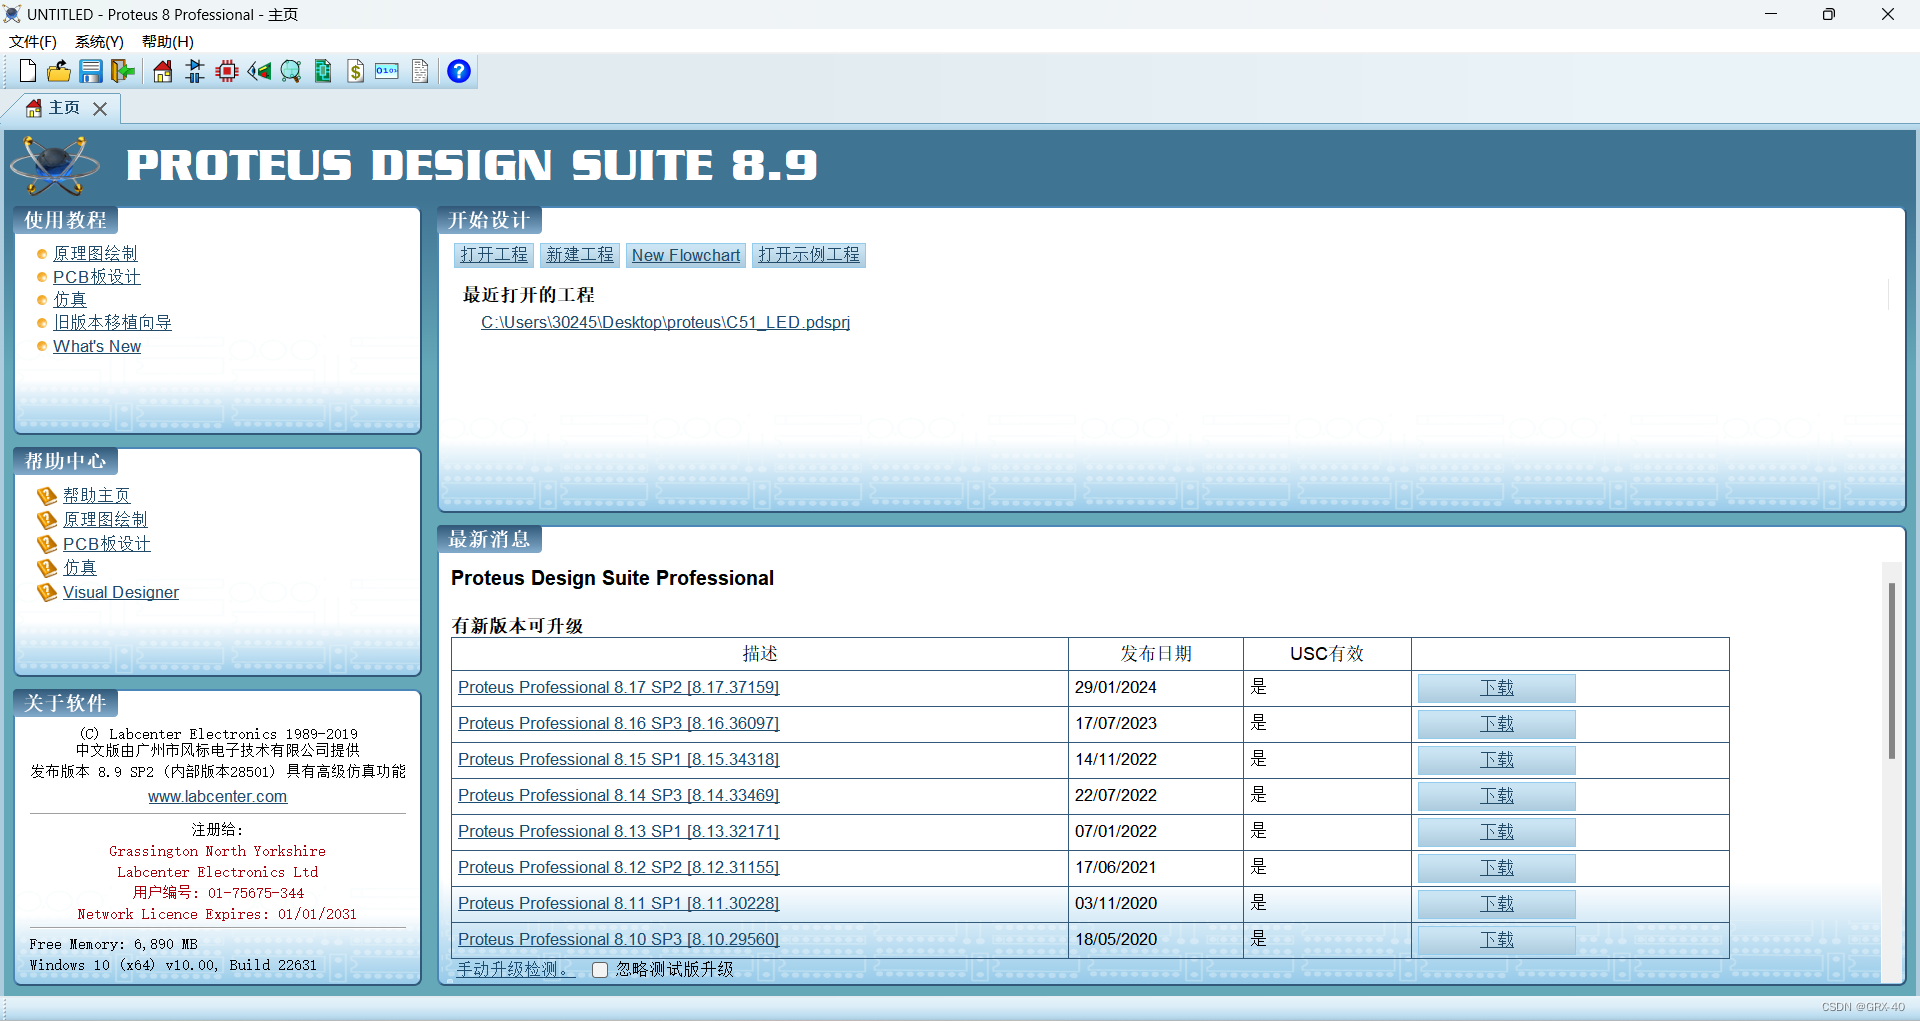This screenshot has height=1021, width=1920.
Task: Click 下载 button for 8.14 SP3 row
Action: [x=1497, y=796]
